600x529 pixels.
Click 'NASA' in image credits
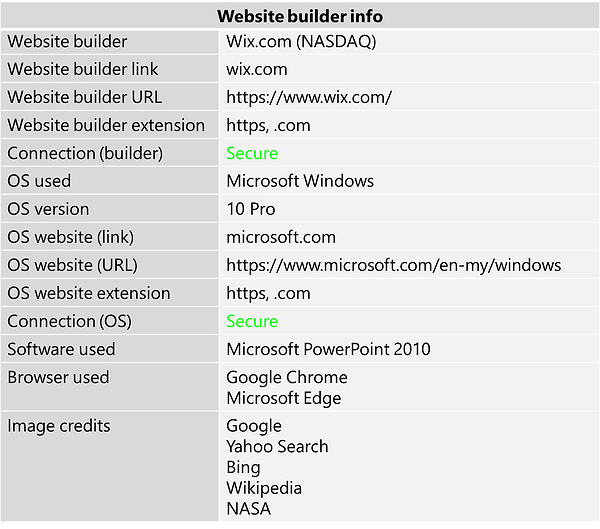point(248,509)
